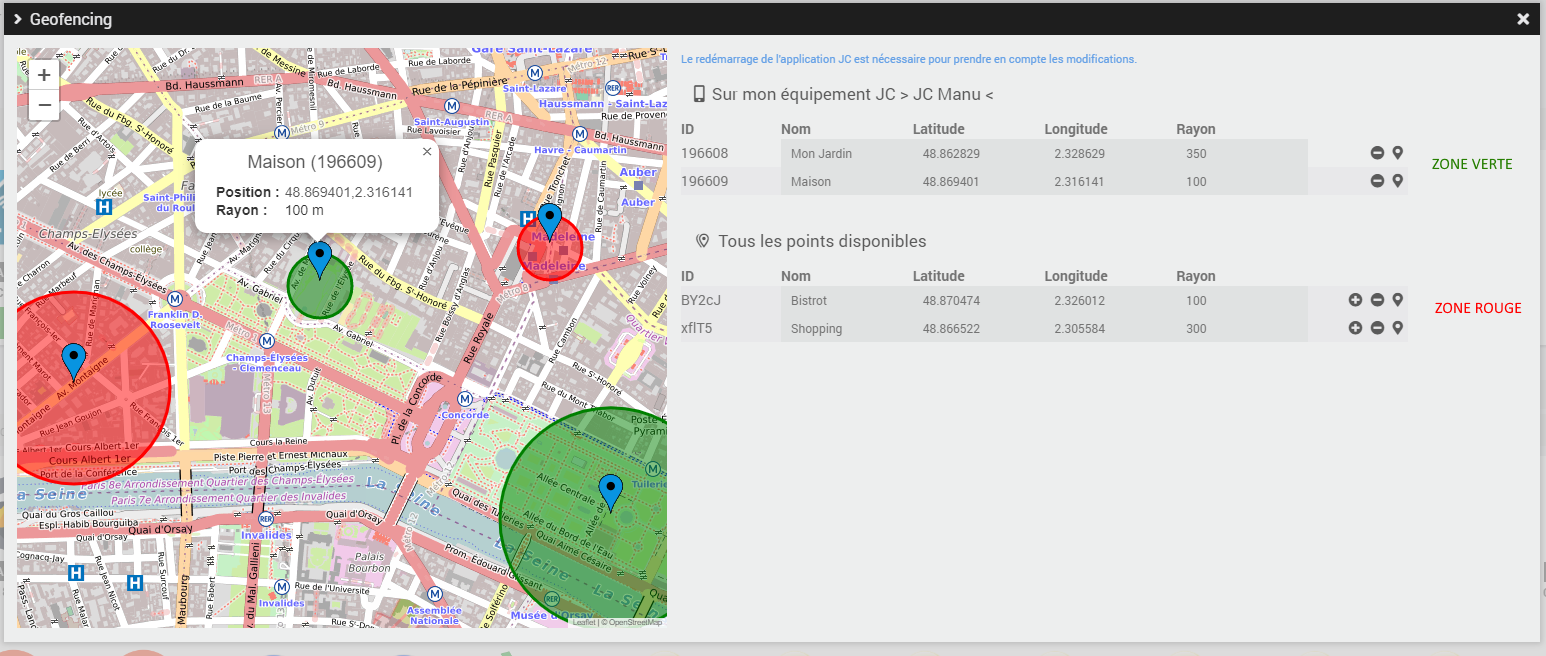Screen dimensions: 1546x656
Task: Show Shopping location with pin icon
Action: 1398,328
